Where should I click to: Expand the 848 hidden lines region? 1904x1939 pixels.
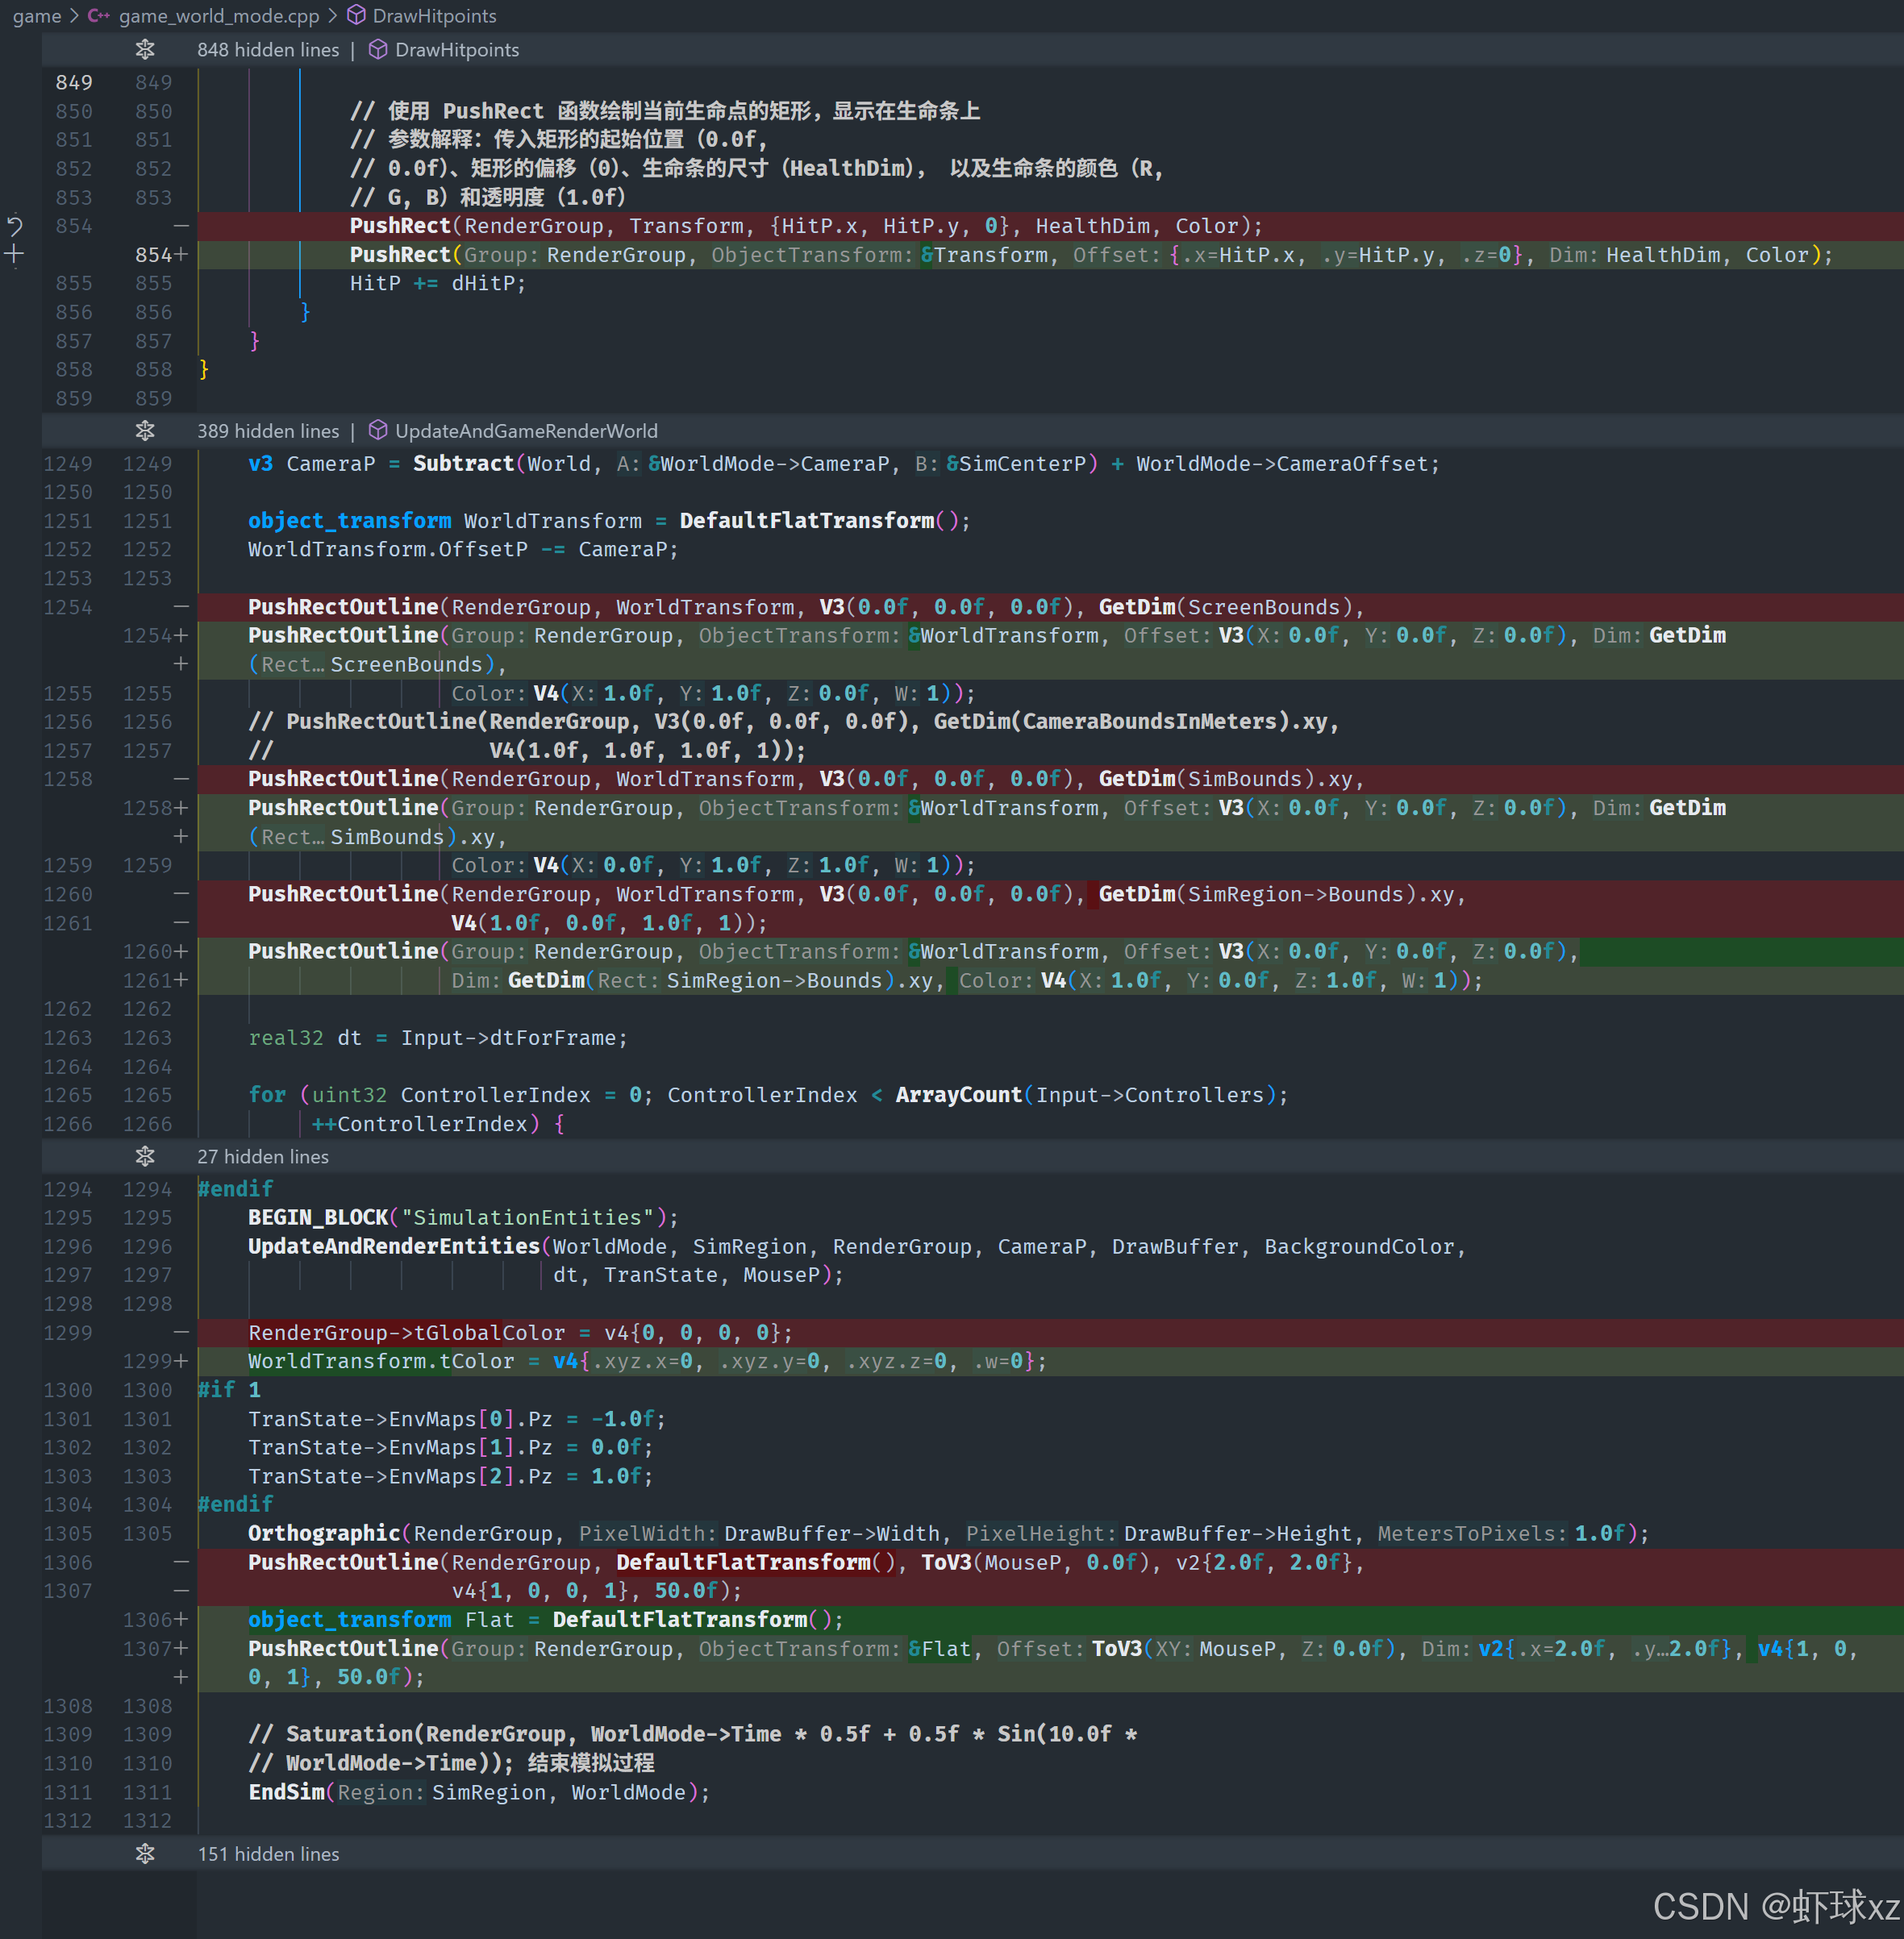(x=268, y=49)
